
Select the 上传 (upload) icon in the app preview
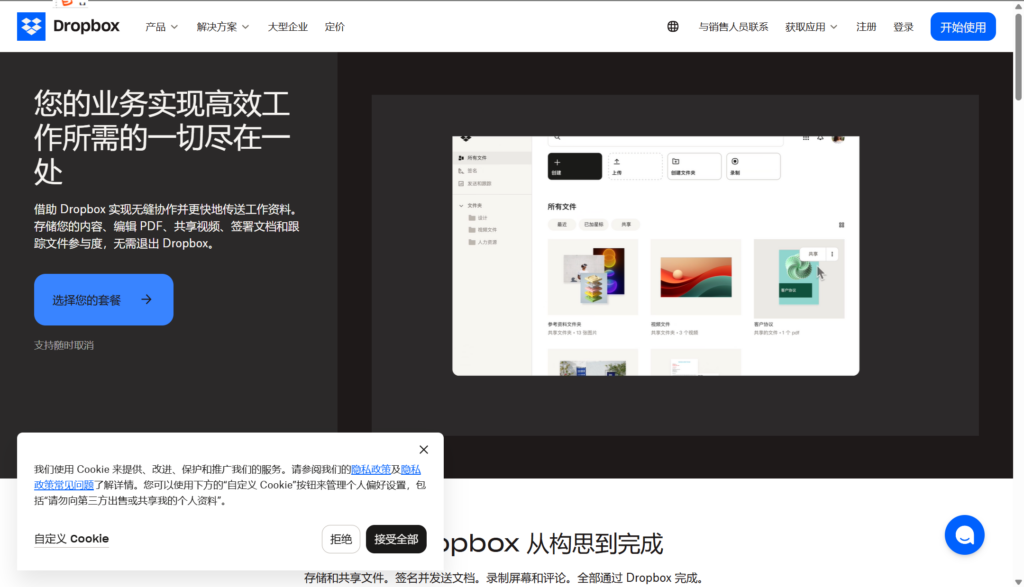pos(617,161)
